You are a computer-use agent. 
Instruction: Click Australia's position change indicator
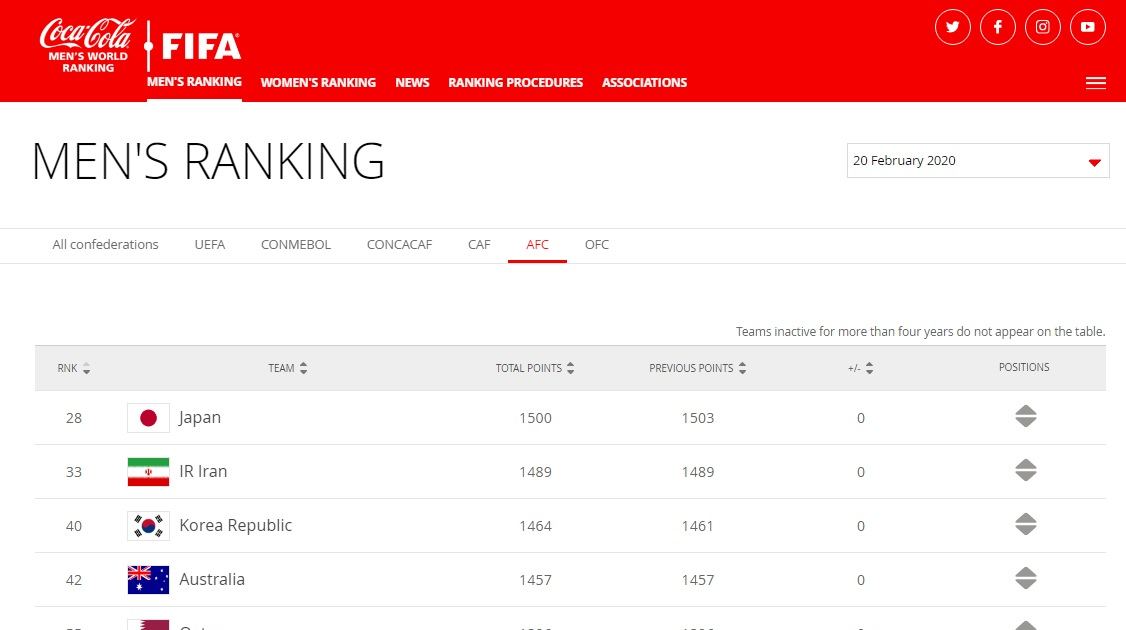tap(1025, 579)
